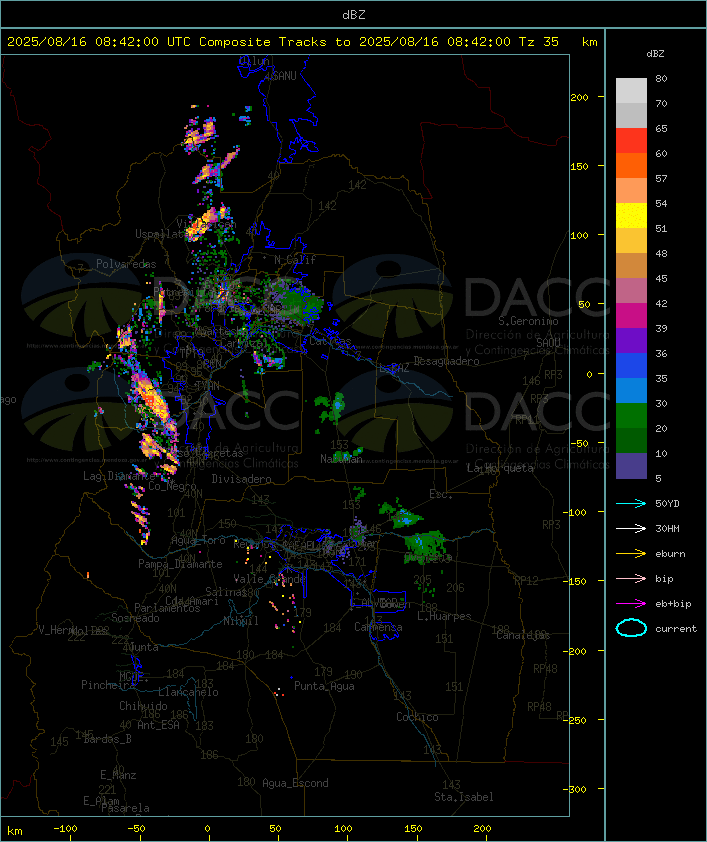Click the 'Lag.Diamante' map label
Viewport: 707px width, 842px height.
[119, 476]
